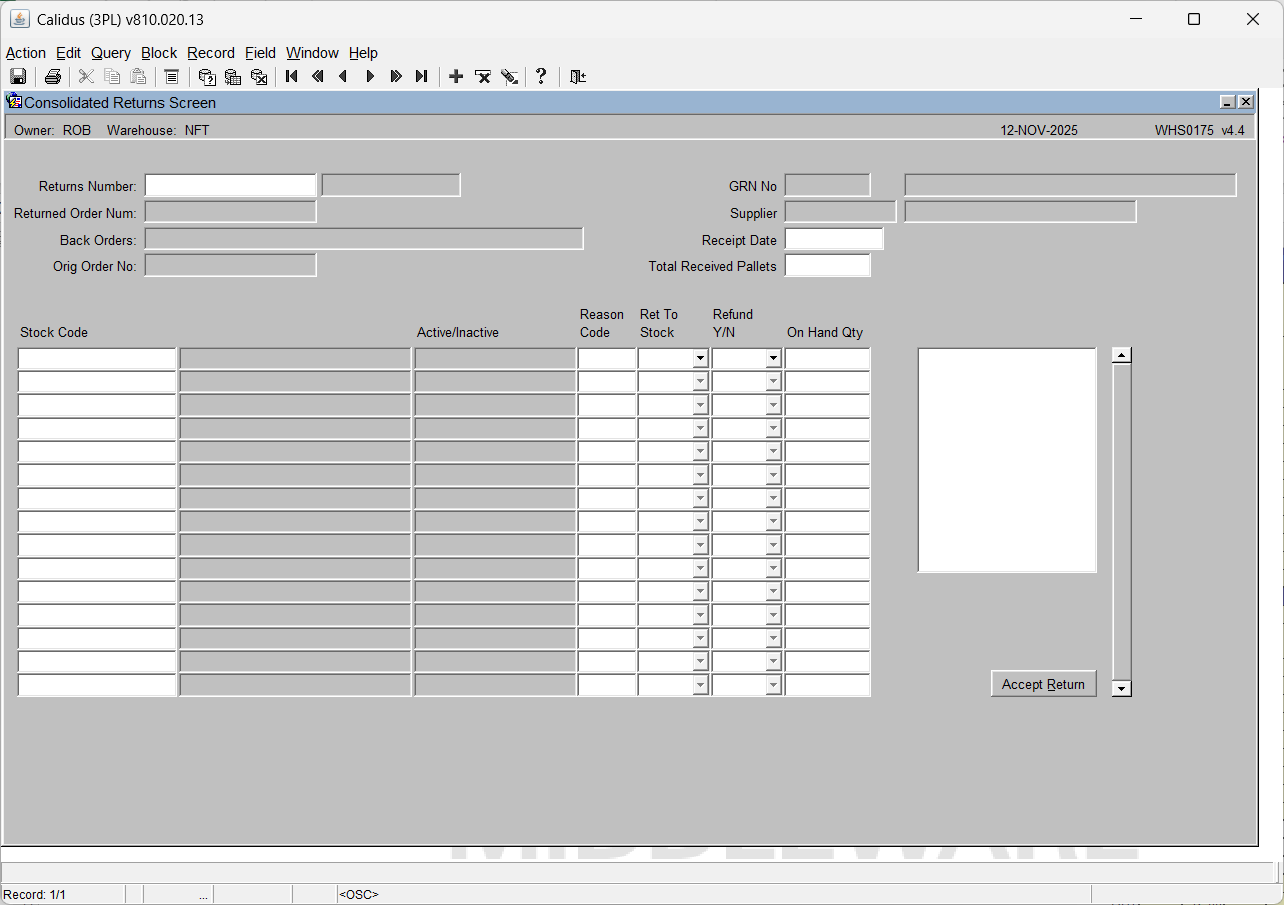Expand the first row Ret To Stock dropdown
This screenshot has width=1284, height=905.
click(x=700, y=359)
